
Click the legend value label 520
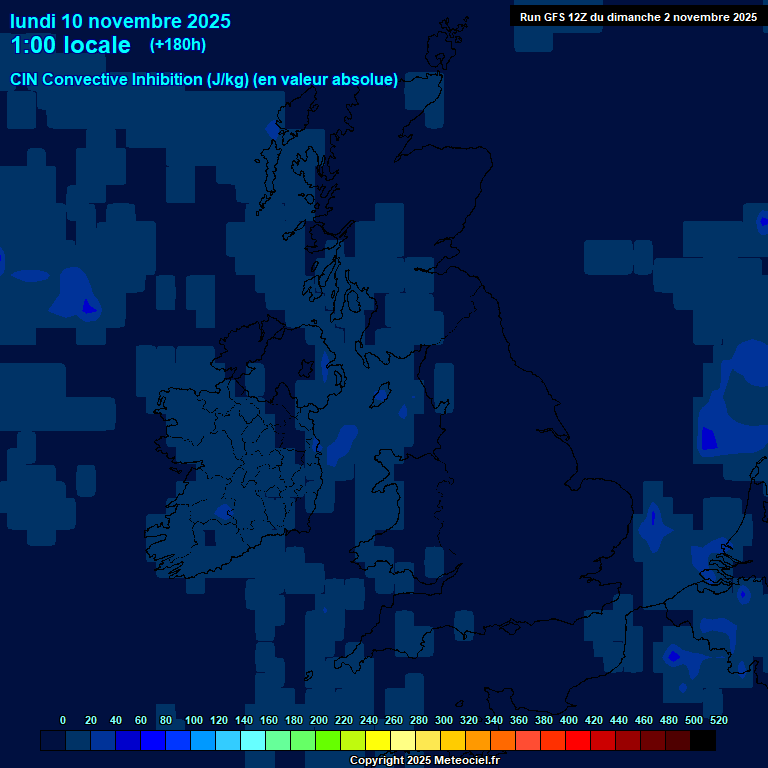pos(718,721)
